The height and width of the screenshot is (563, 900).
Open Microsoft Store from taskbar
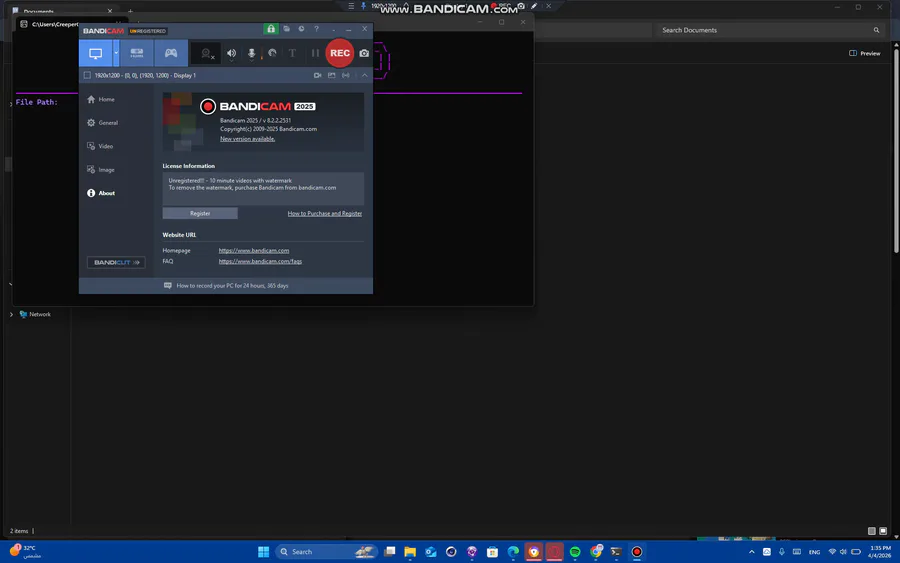(x=492, y=552)
